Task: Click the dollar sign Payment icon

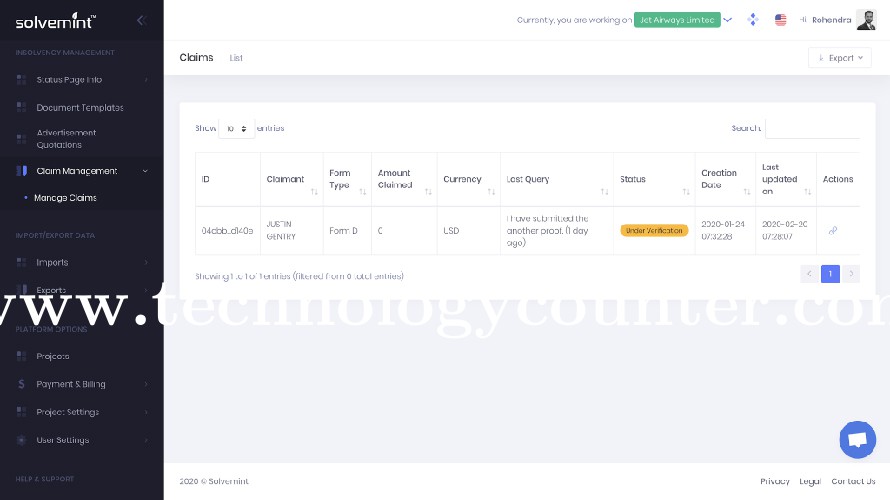Action: tap(21, 384)
